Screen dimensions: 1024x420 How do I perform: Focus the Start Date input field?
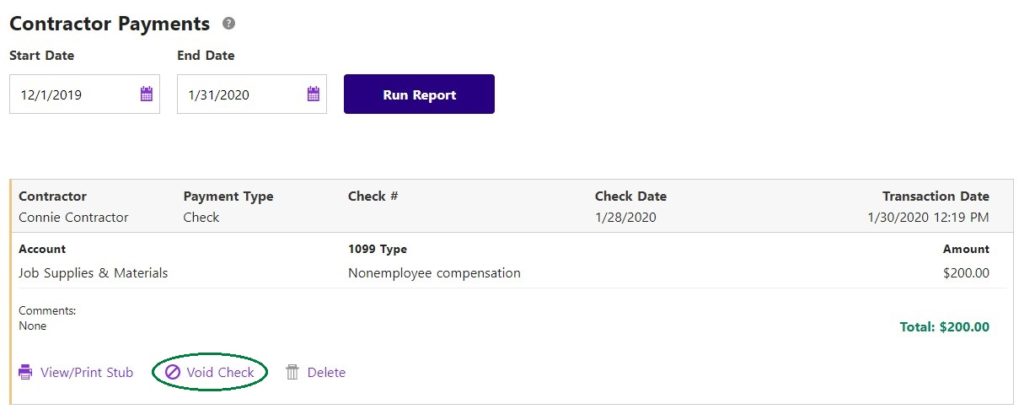pyautogui.click(x=72, y=95)
